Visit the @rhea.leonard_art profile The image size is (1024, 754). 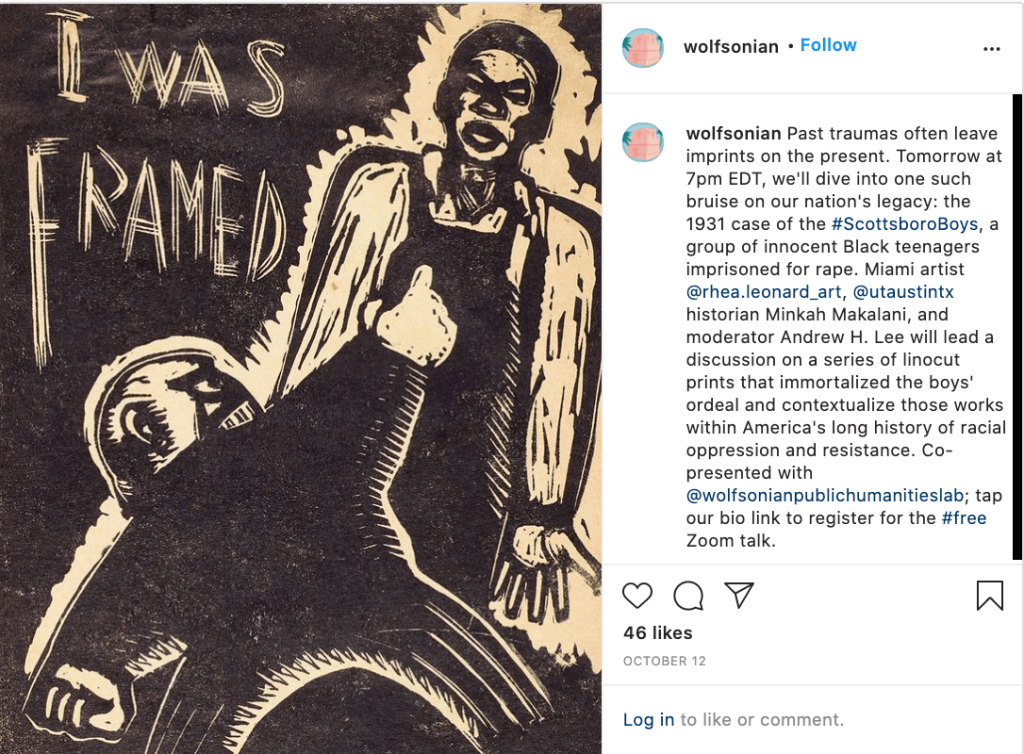tap(763, 292)
